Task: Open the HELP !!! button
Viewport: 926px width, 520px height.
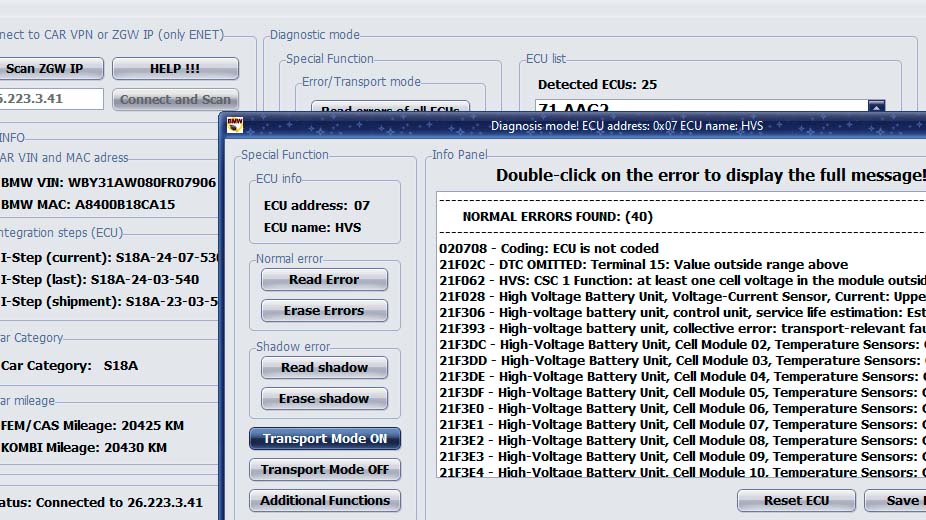Action: 175,68
